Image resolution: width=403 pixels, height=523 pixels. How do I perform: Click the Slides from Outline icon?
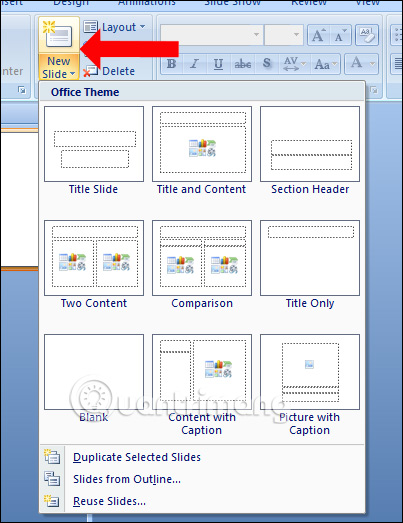coord(52,479)
